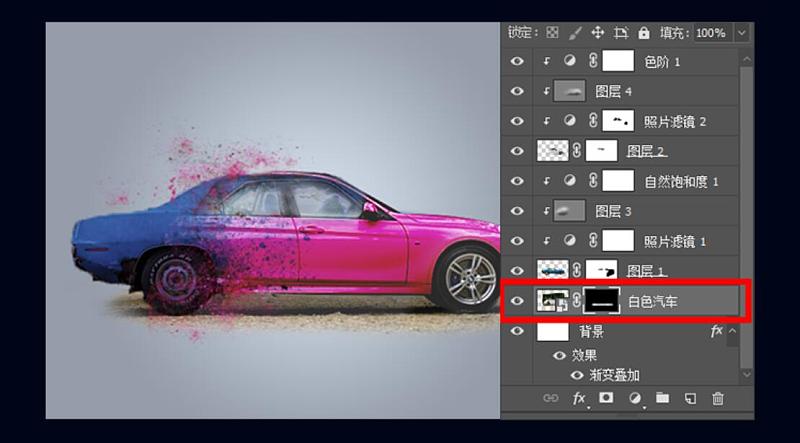This screenshot has width=800, height=443.
Task: Click the link layers chain icon
Action: pos(550,398)
